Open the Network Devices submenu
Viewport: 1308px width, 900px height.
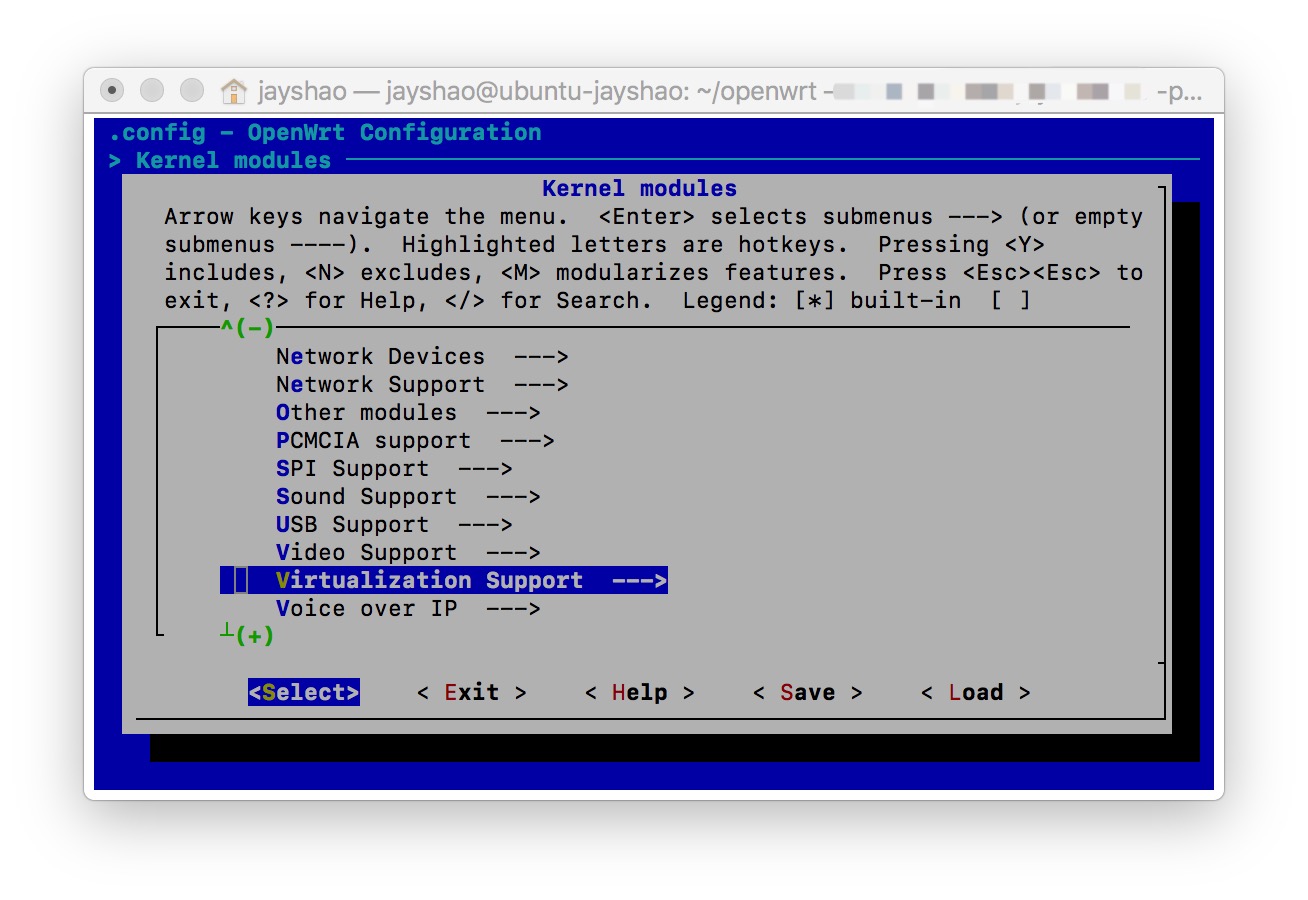(x=380, y=357)
